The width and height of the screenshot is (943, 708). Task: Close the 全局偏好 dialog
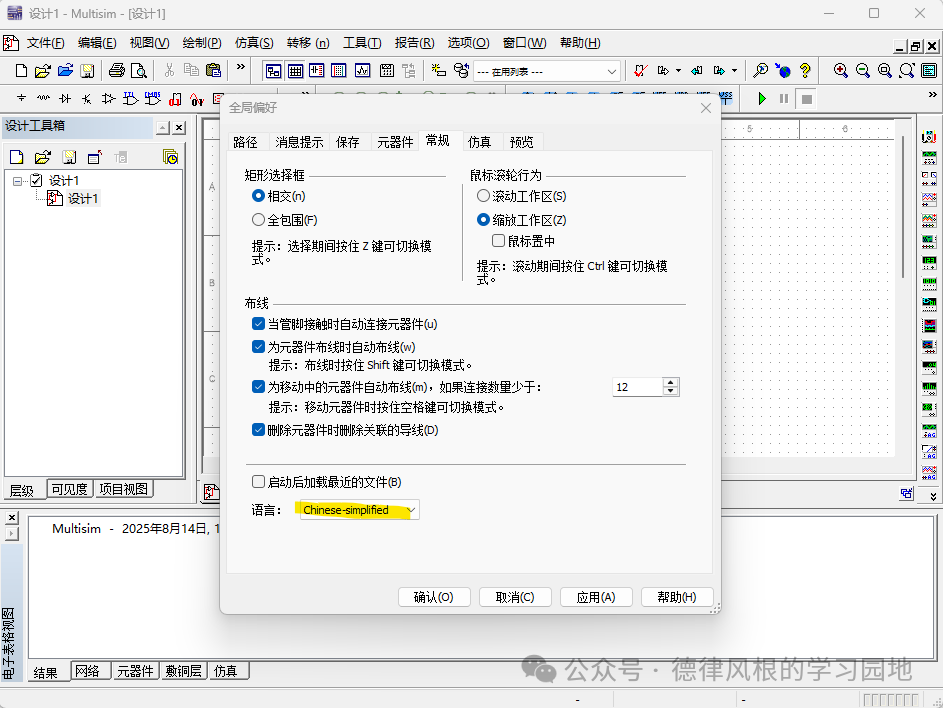(x=706, y=108)
